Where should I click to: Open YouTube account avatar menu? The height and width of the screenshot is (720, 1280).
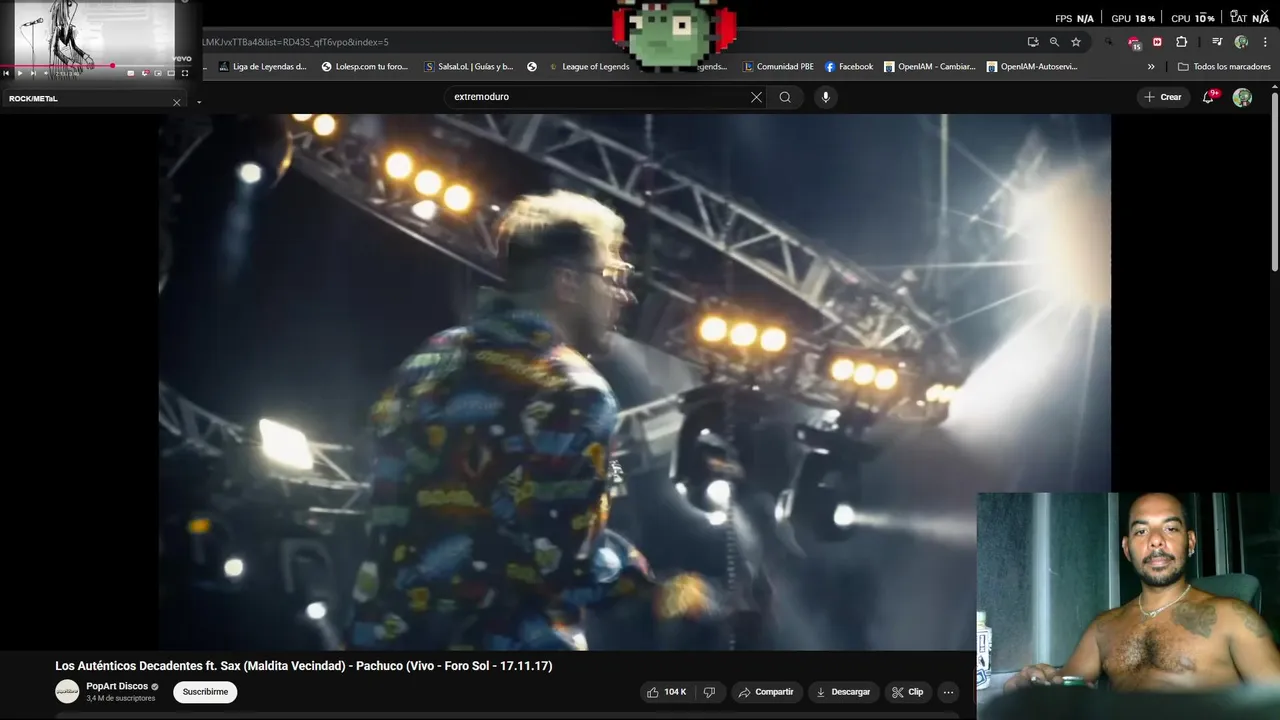(1242, 97)
